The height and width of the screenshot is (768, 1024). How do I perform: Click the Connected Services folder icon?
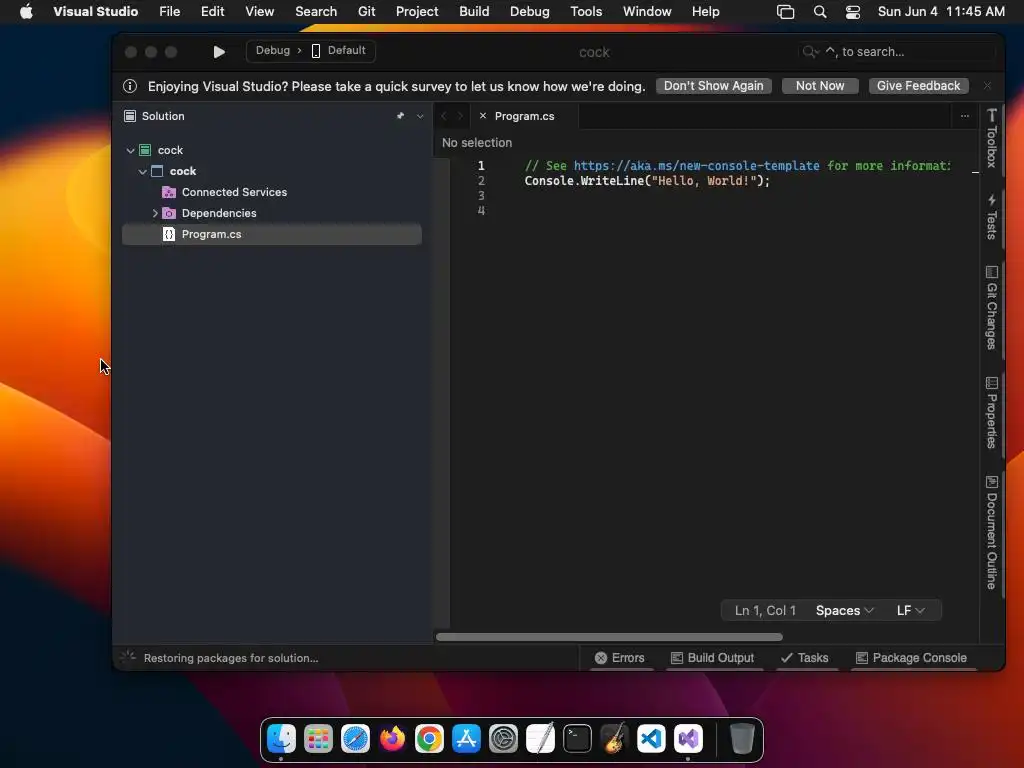168,192
